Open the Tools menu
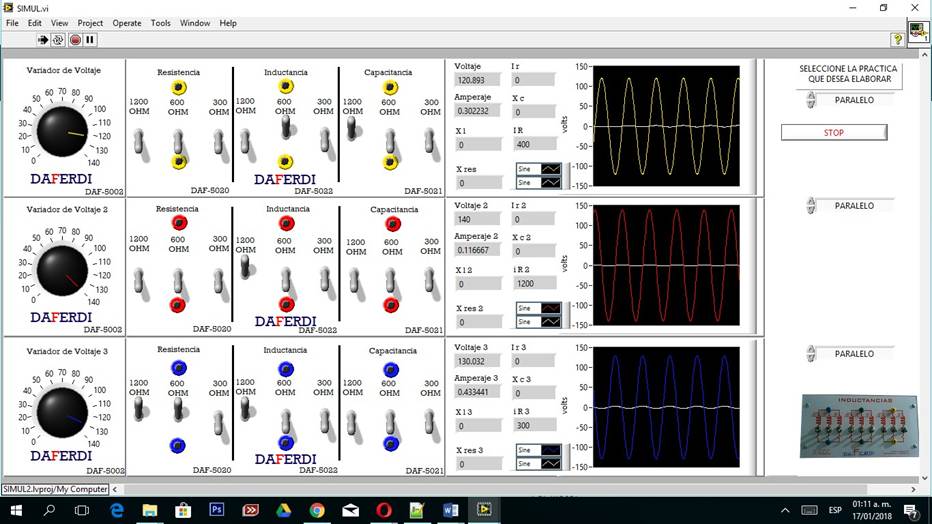The image size is (932, 524). coord(161,23)
